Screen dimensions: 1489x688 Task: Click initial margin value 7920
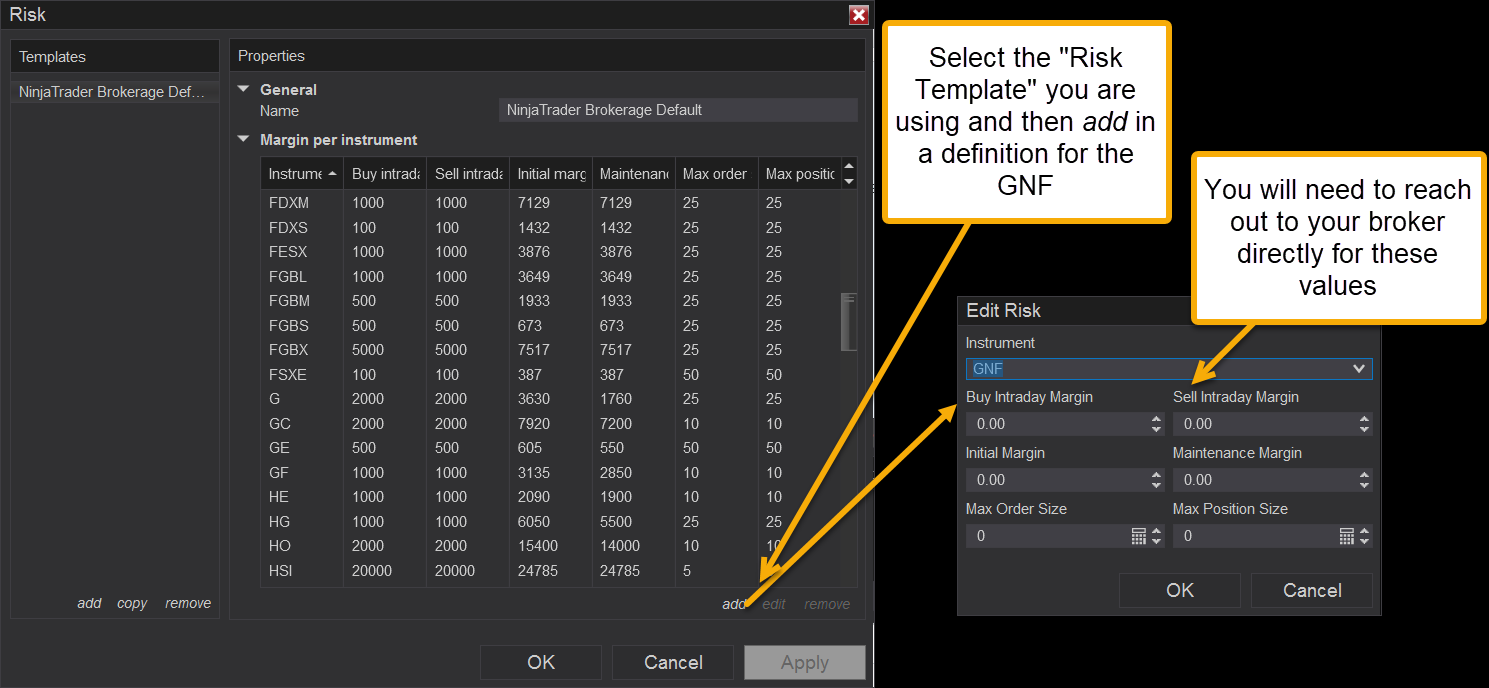(x=534, y=424)
